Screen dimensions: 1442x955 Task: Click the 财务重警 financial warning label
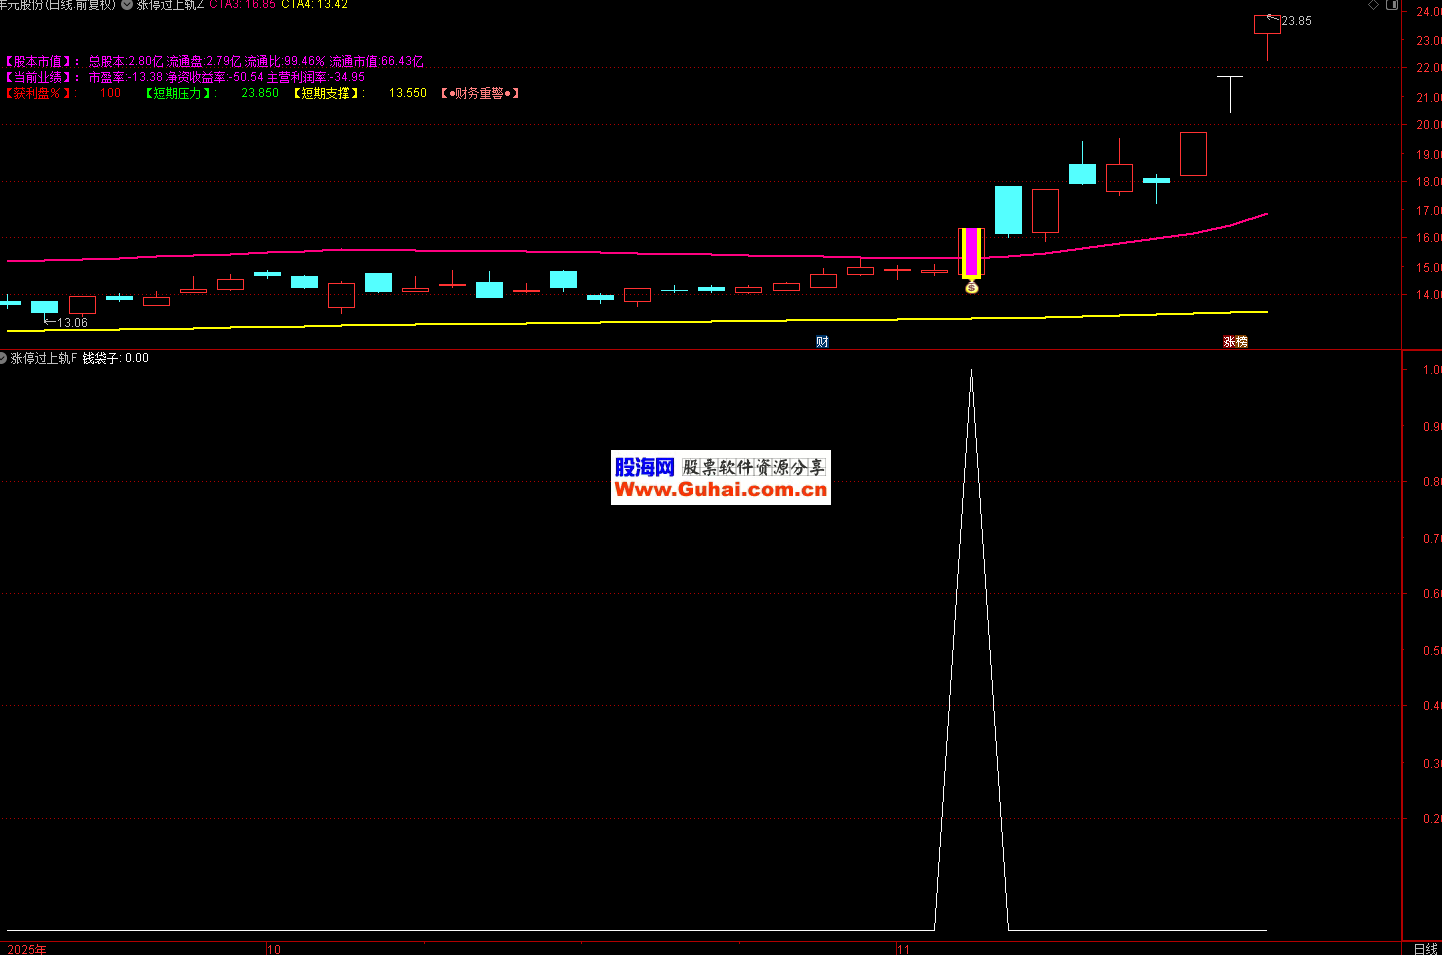[x=480, y=93]
